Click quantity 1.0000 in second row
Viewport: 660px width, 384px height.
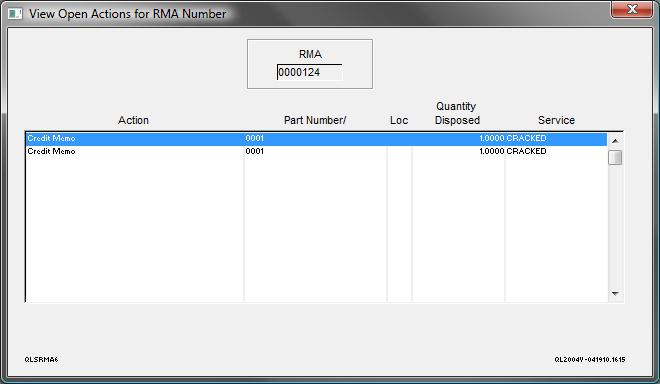click(x=492, y=151)
